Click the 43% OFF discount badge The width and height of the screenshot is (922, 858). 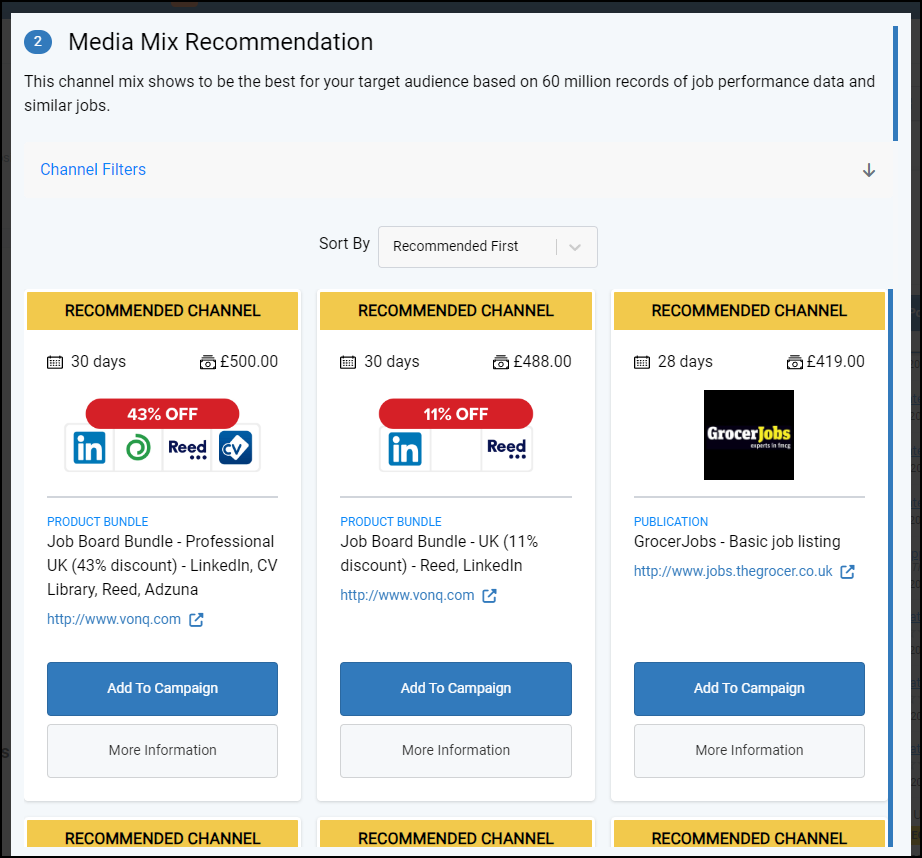[x=162, y=414]
